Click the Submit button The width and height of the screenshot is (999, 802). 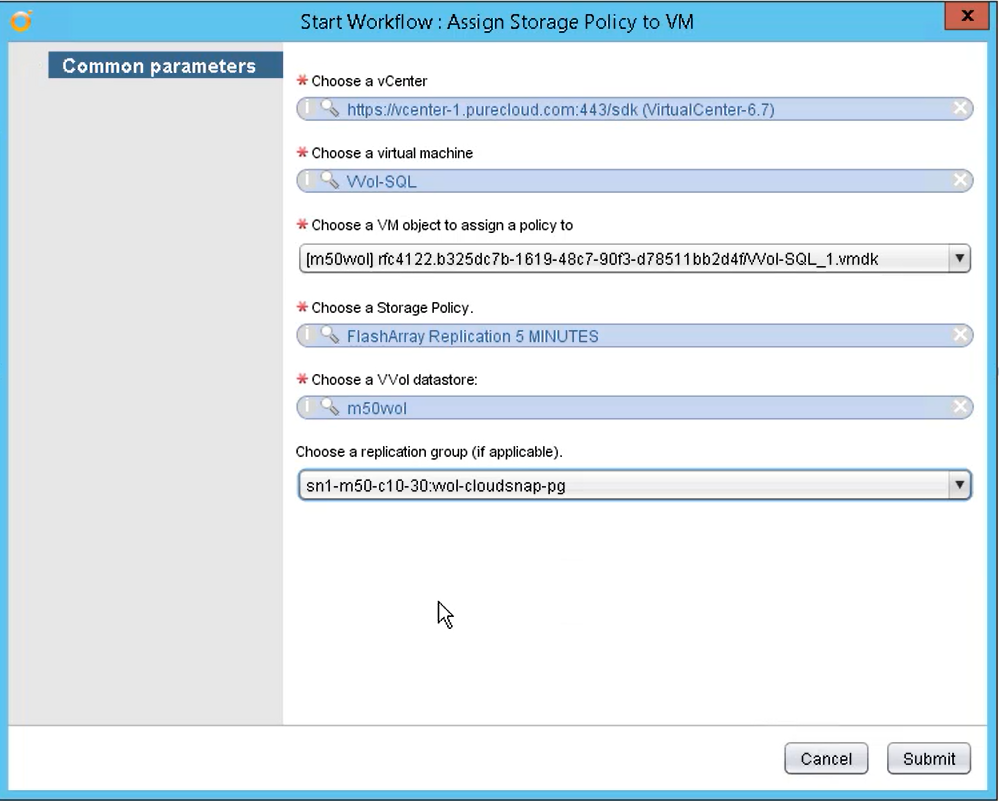929,759
